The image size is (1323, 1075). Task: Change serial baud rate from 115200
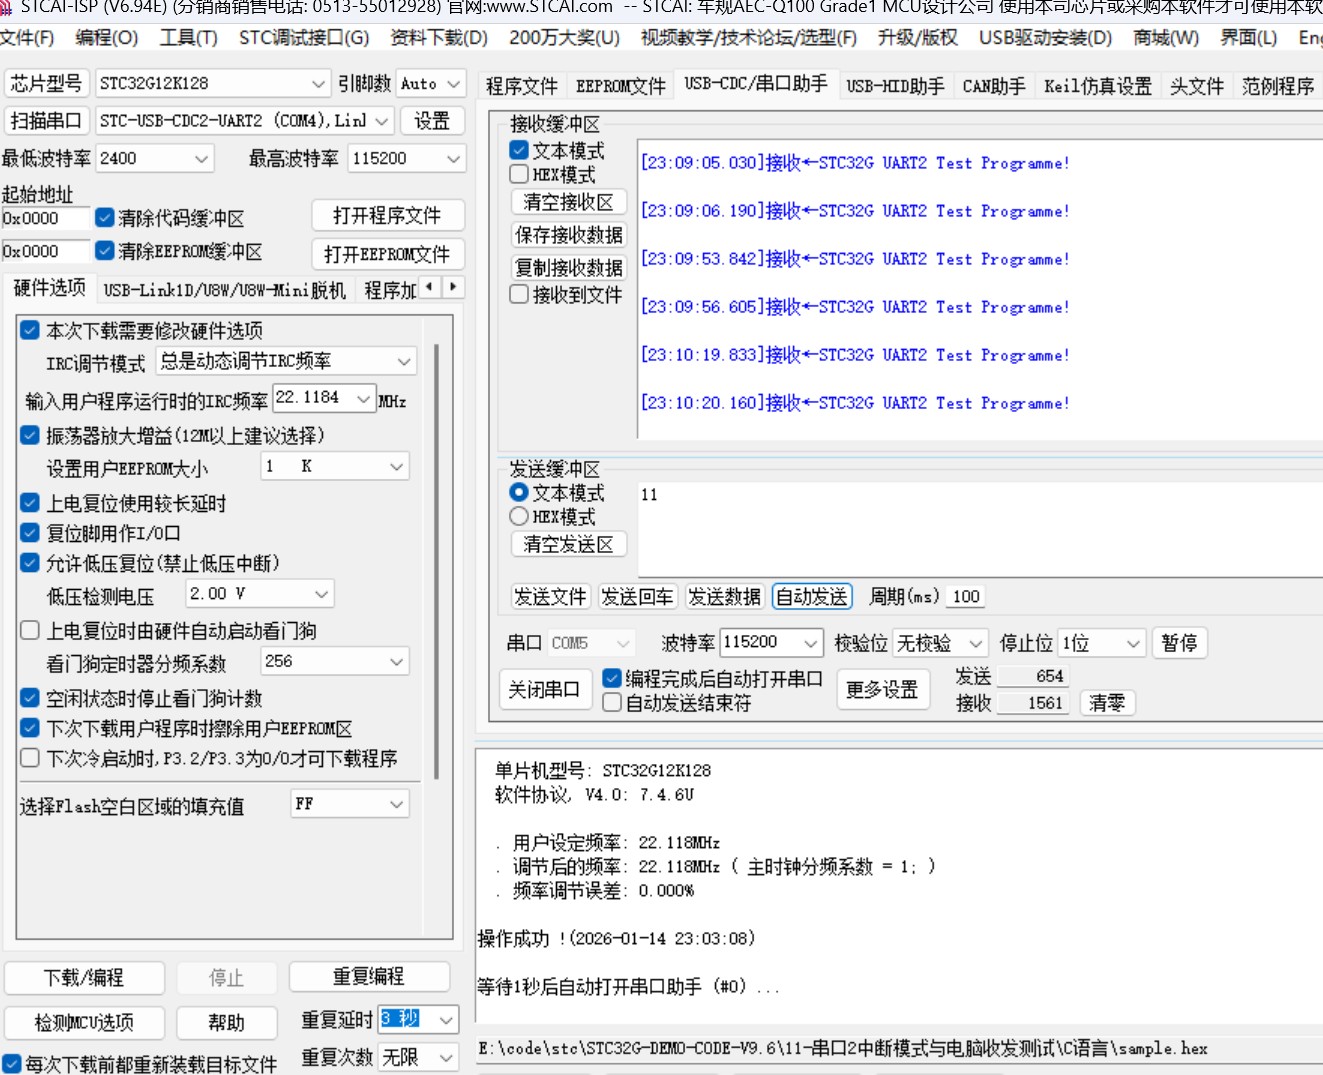(x=770, y=642)
